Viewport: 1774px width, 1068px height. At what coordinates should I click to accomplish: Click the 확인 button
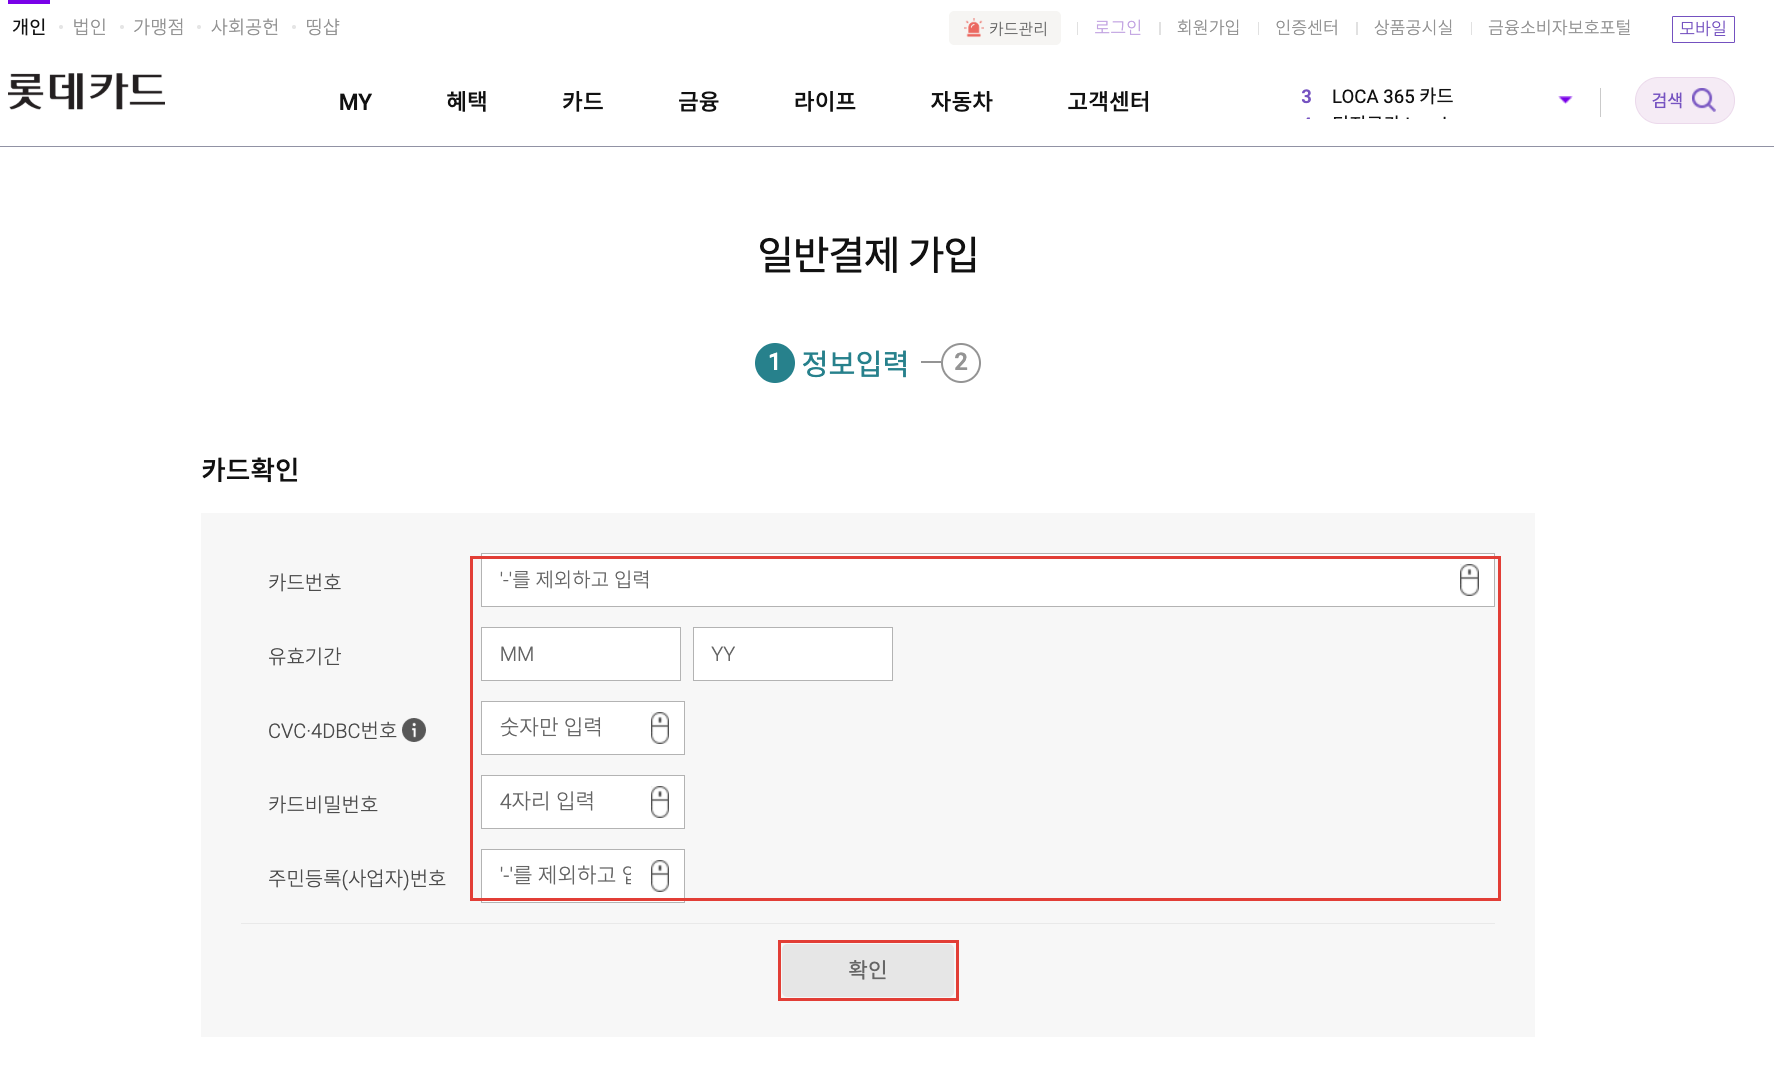click(x=868, y=970)
